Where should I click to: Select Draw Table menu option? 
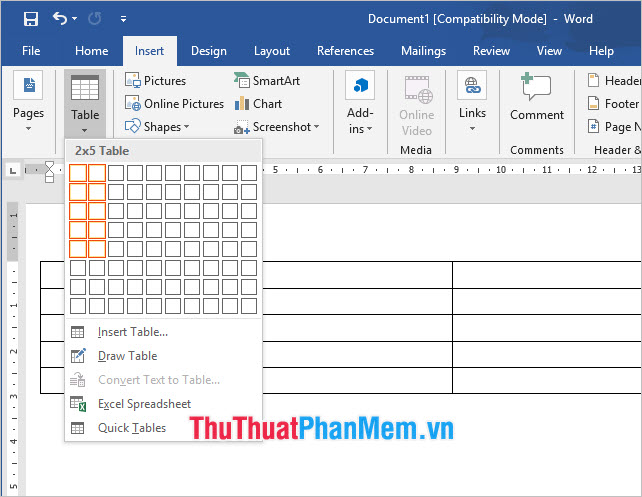[x=163, y=356]
